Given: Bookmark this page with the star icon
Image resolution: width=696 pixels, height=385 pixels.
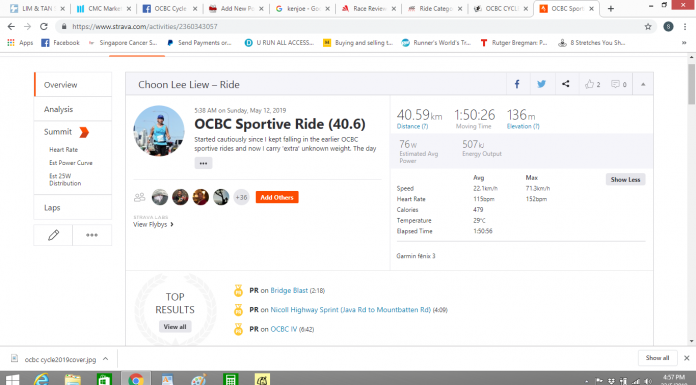Looking at the screenshot, I should [648, 27].
